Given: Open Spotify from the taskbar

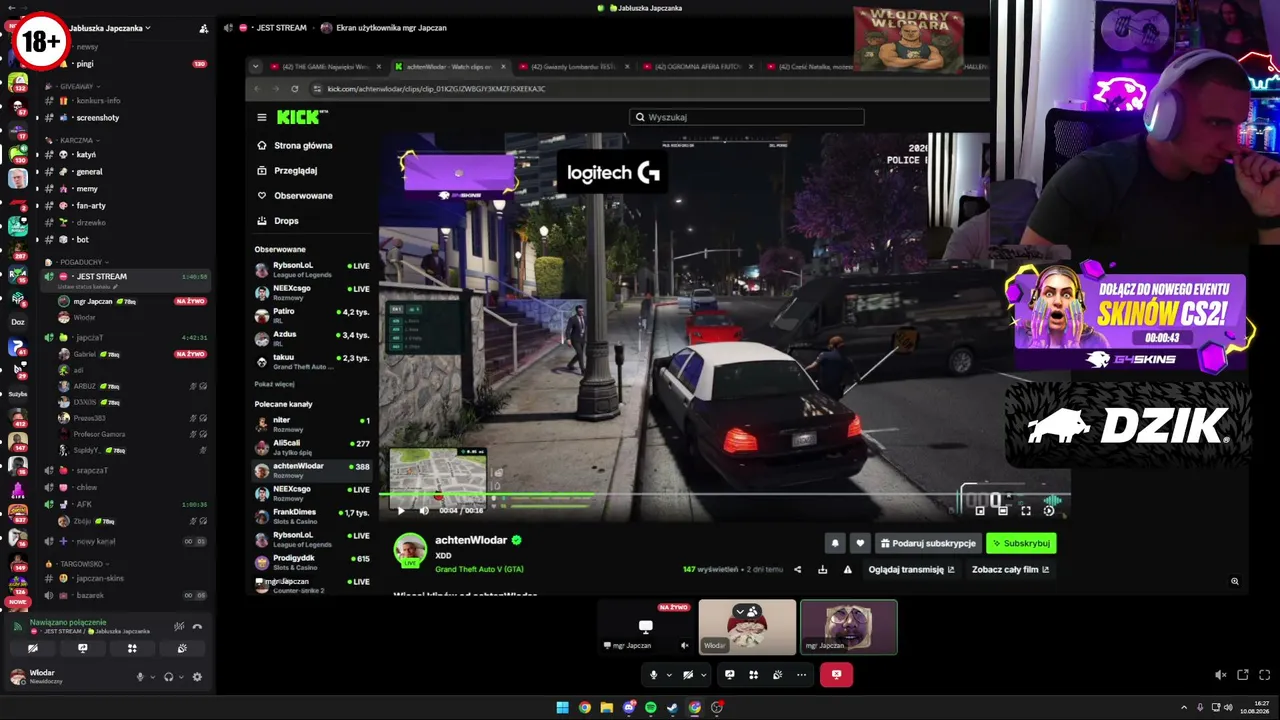Looking at the screenshot, I should tap(651, 708).
